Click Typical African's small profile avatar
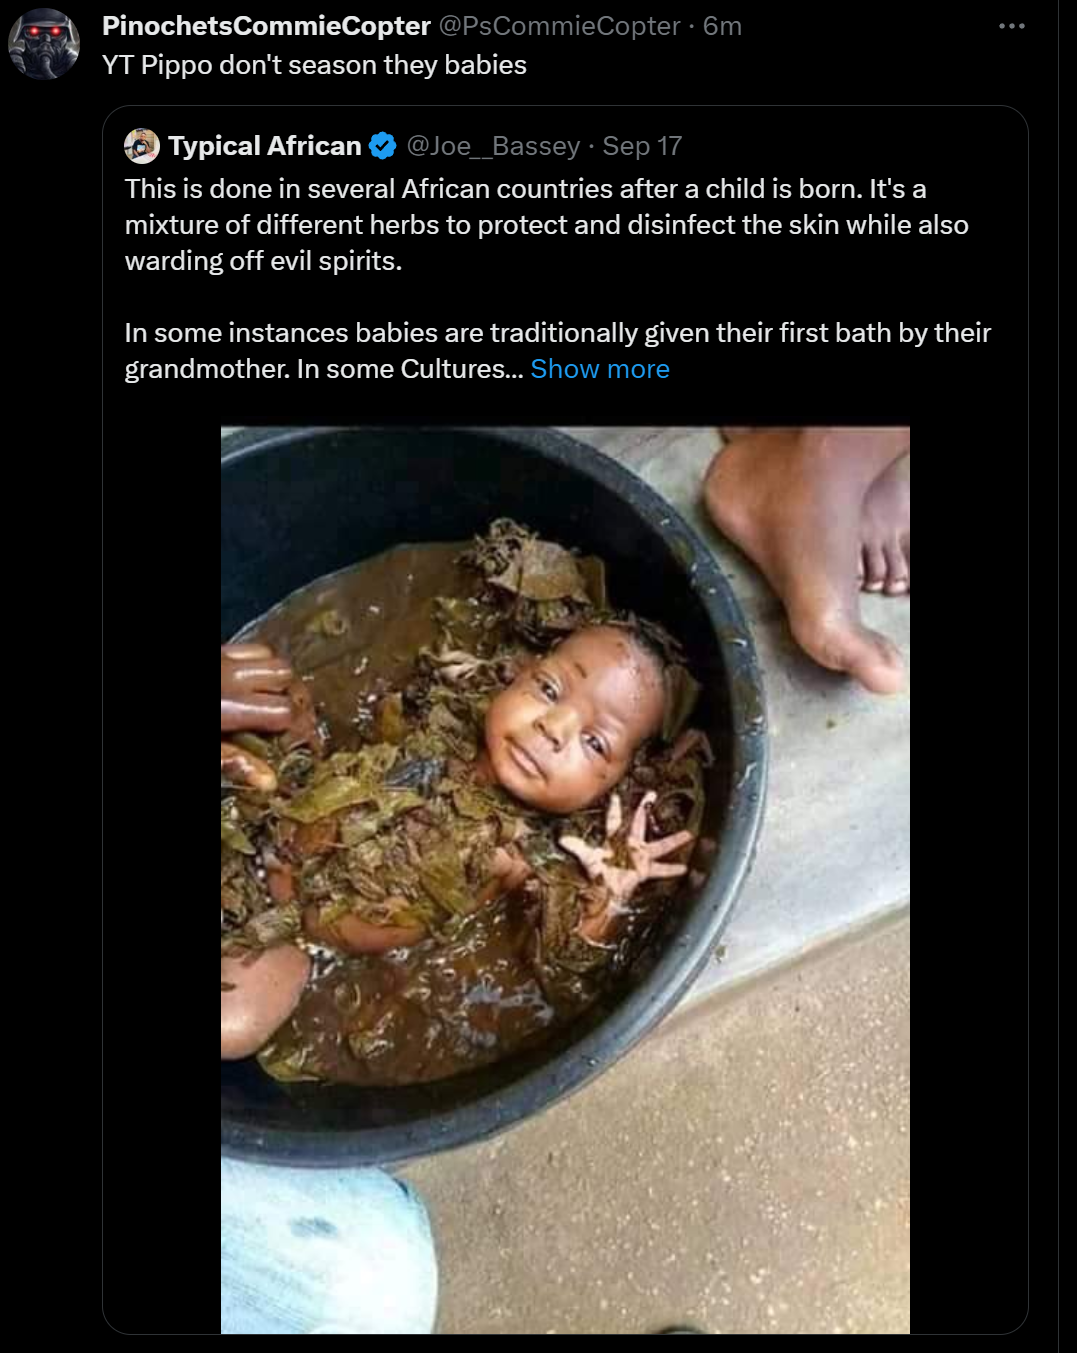 coord(142,146)
